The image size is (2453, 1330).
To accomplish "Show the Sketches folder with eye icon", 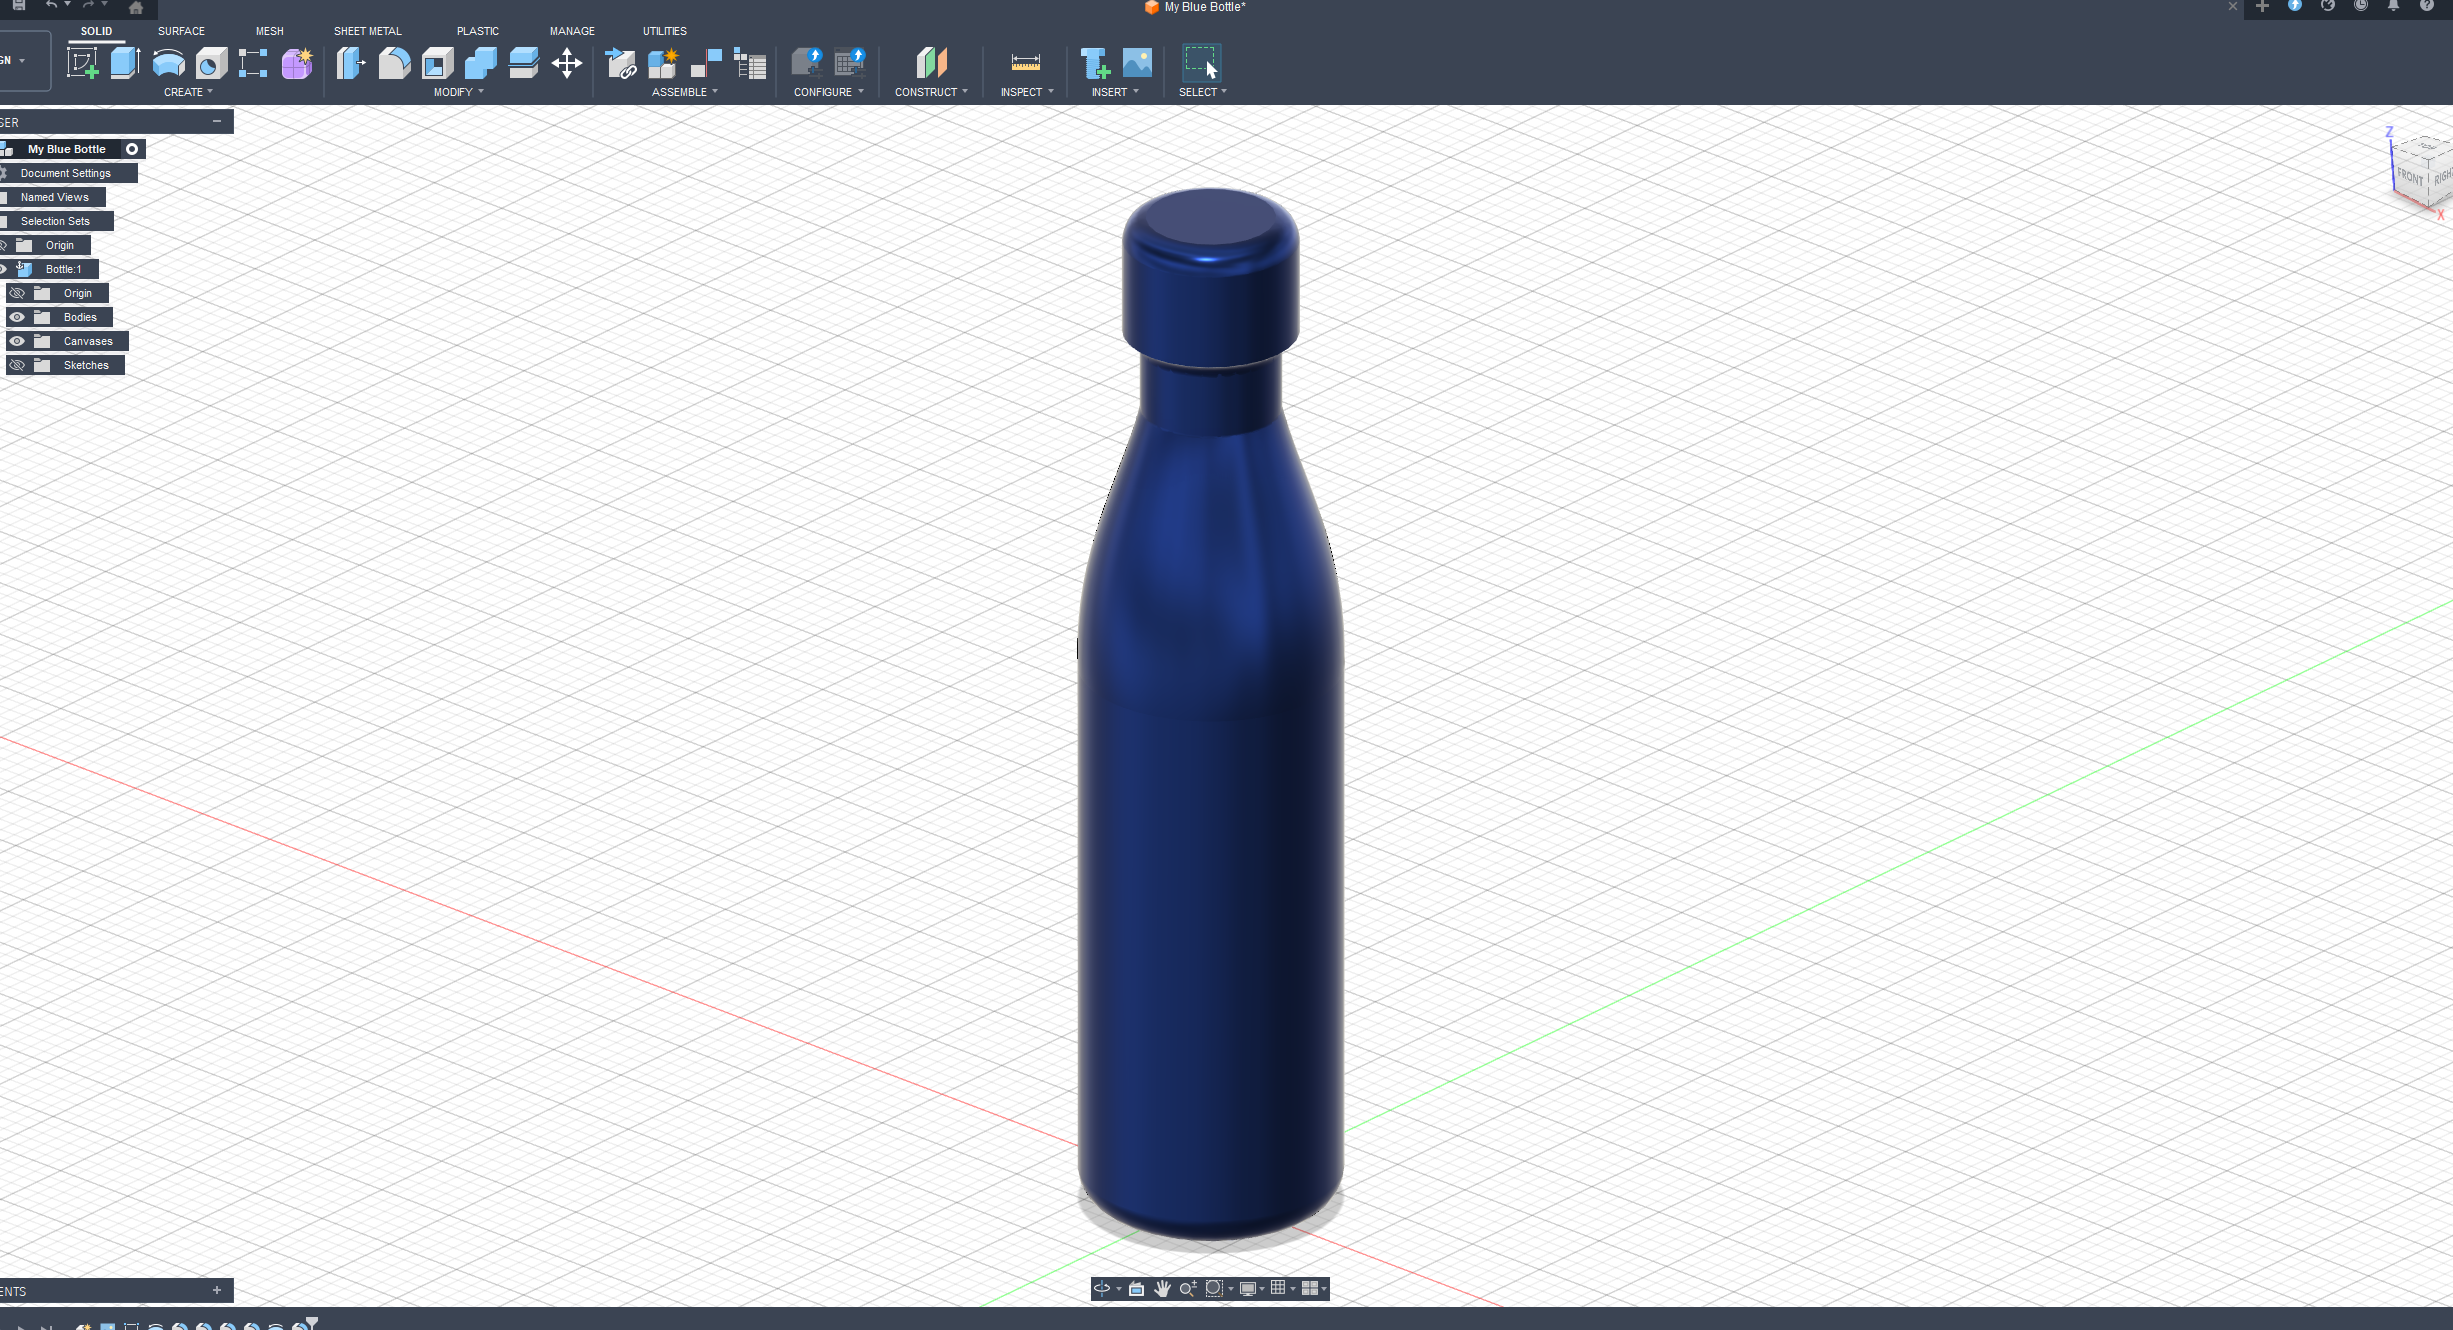I will 17,365.
